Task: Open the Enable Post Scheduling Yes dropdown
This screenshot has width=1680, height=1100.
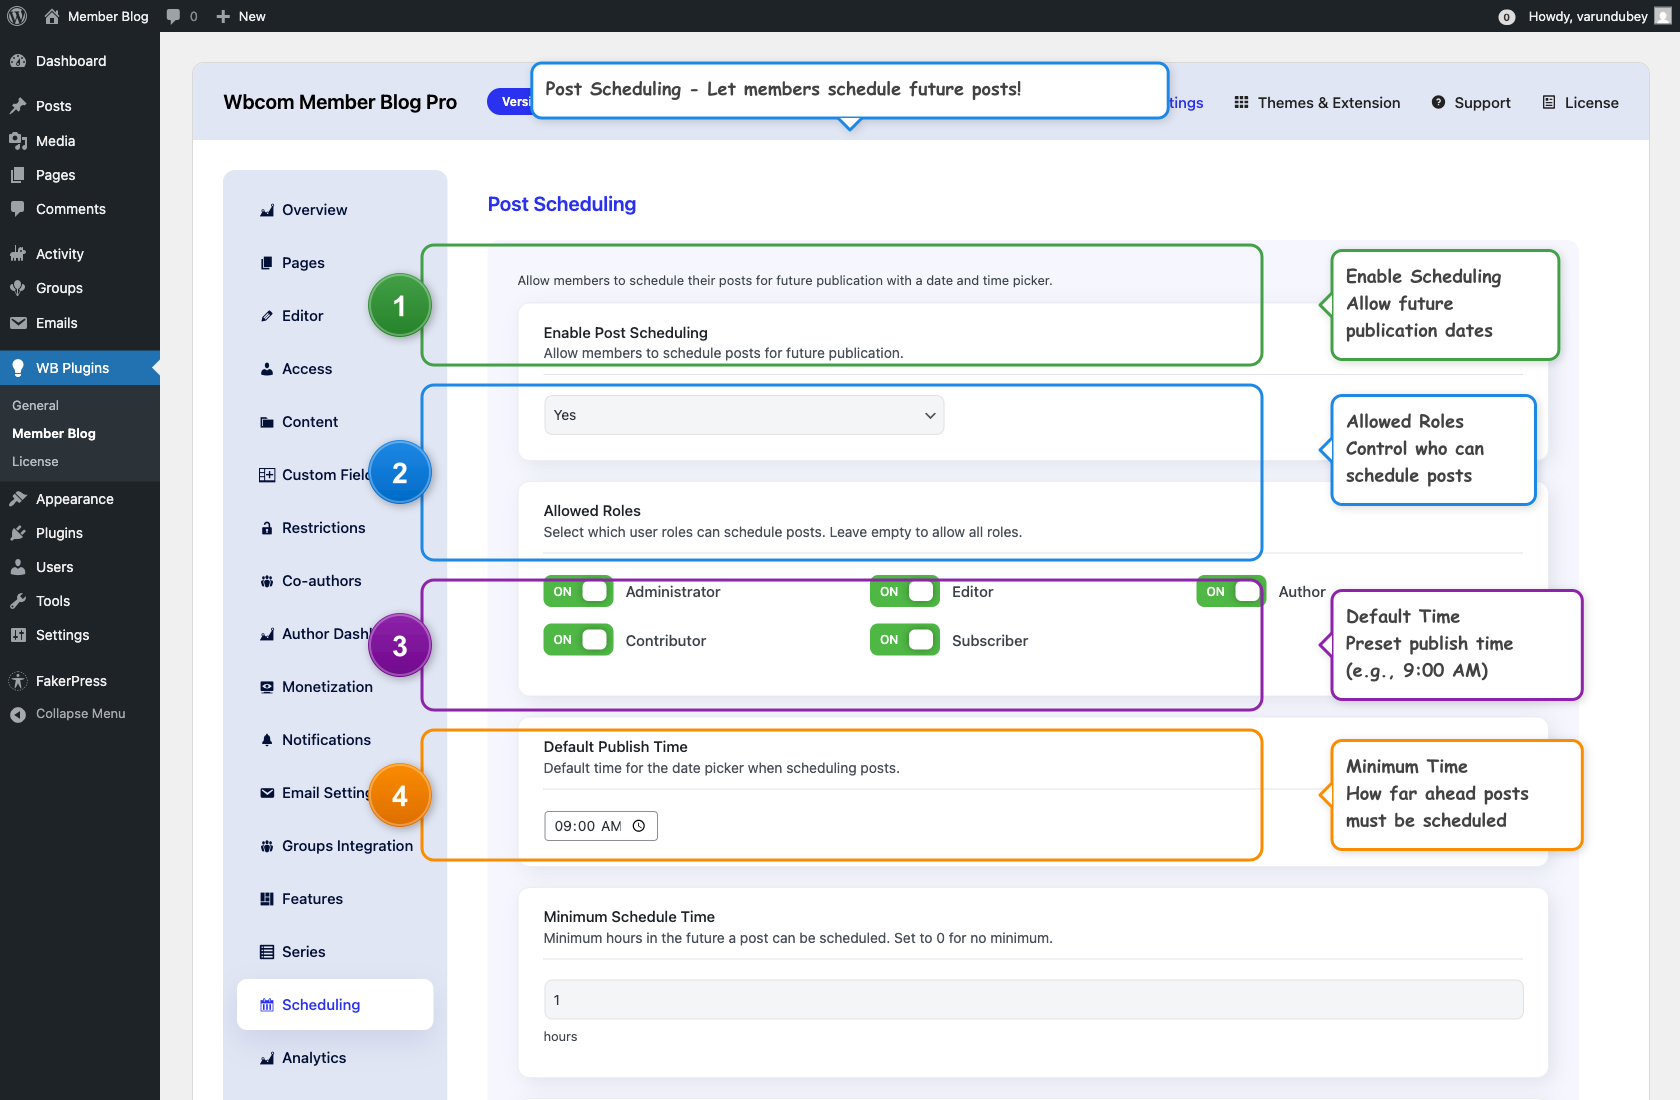Action: pos(744,415)
